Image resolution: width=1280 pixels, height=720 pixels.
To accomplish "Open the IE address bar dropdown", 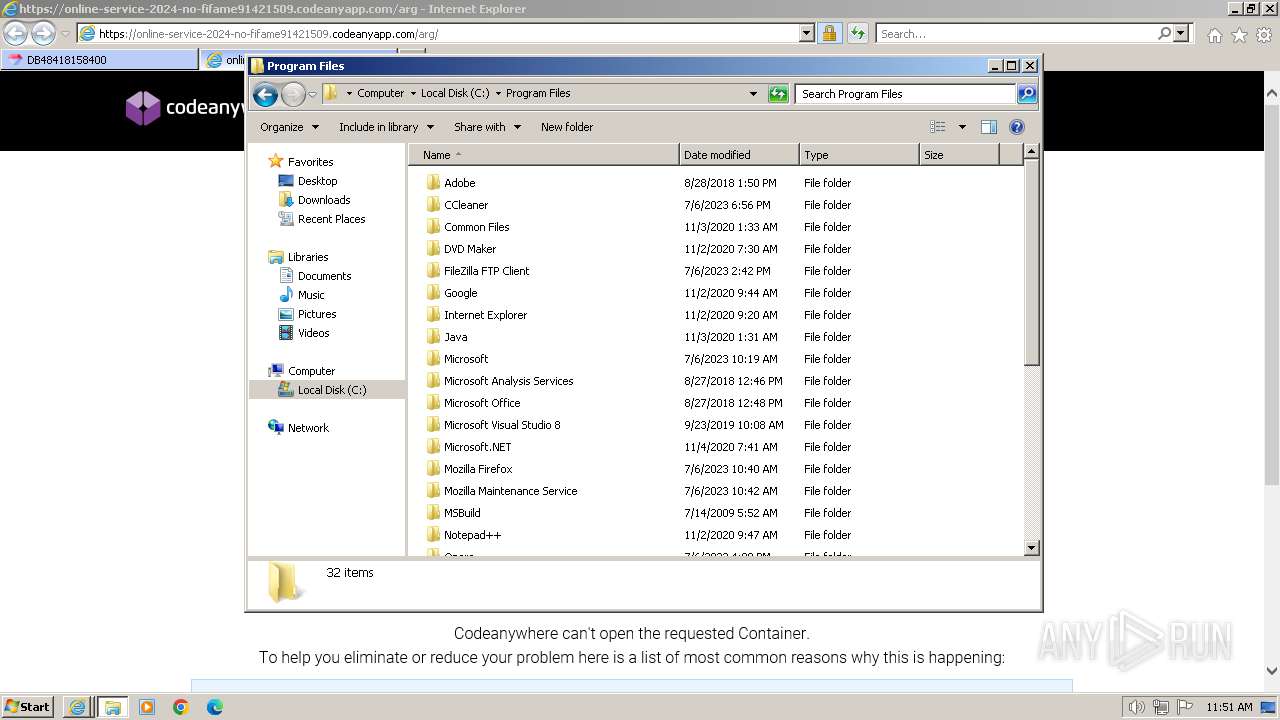I will (x=807, y=34).
